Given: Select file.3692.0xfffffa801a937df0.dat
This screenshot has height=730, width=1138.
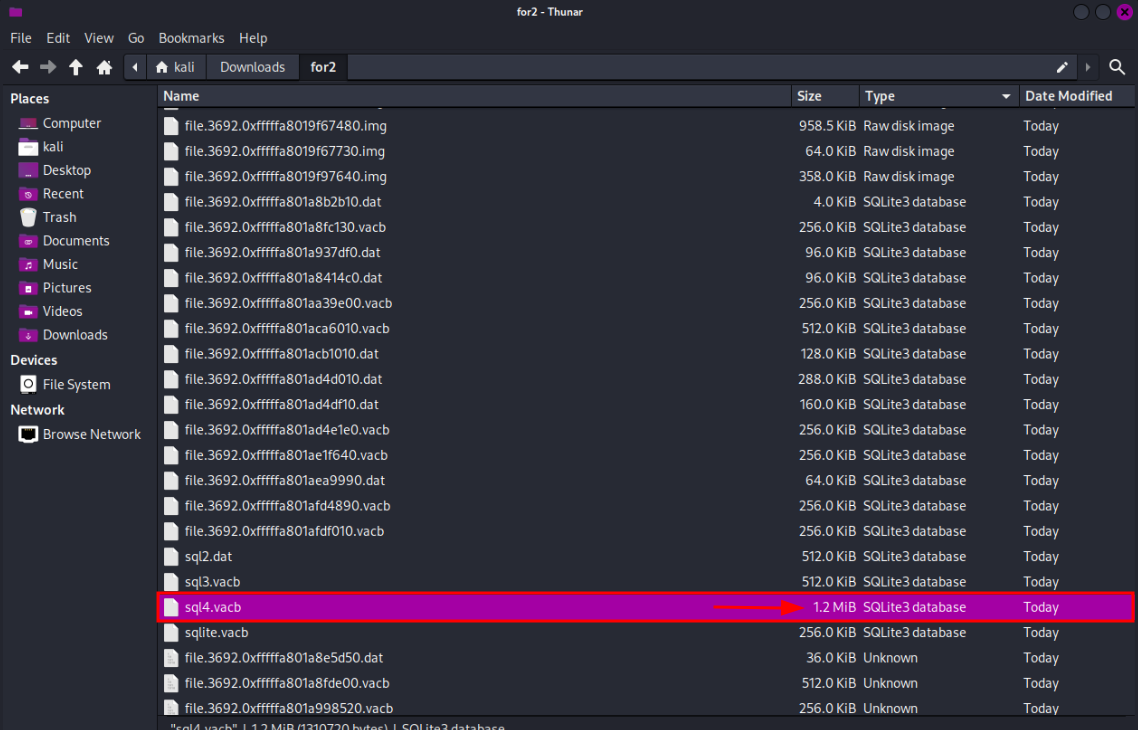Looking at the screenshot, I should 646,253.
